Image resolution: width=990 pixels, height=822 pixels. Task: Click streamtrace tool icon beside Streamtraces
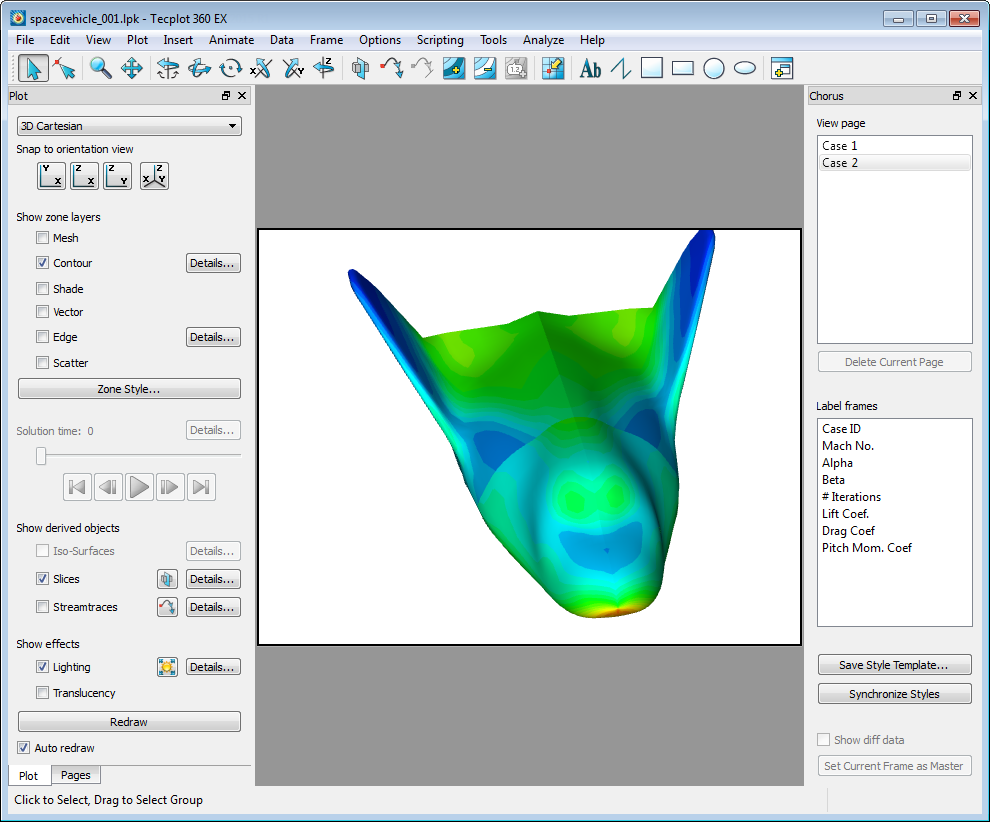[167, 607]
